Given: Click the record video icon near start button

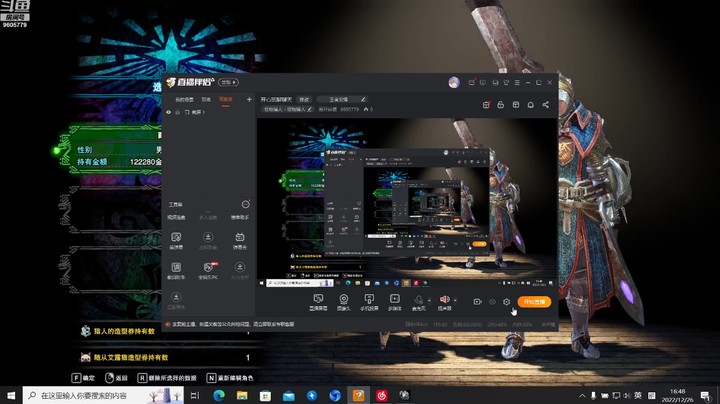Looking at the screenshot, I should [x=478, y=302].
